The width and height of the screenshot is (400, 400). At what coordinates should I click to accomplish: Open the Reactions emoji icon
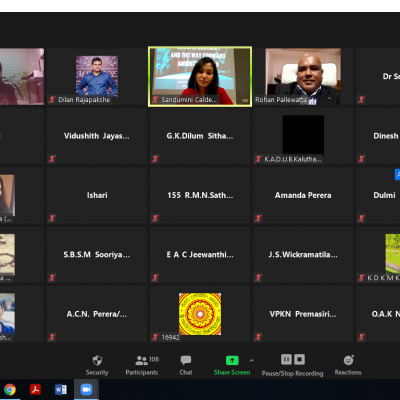(349, 360)
